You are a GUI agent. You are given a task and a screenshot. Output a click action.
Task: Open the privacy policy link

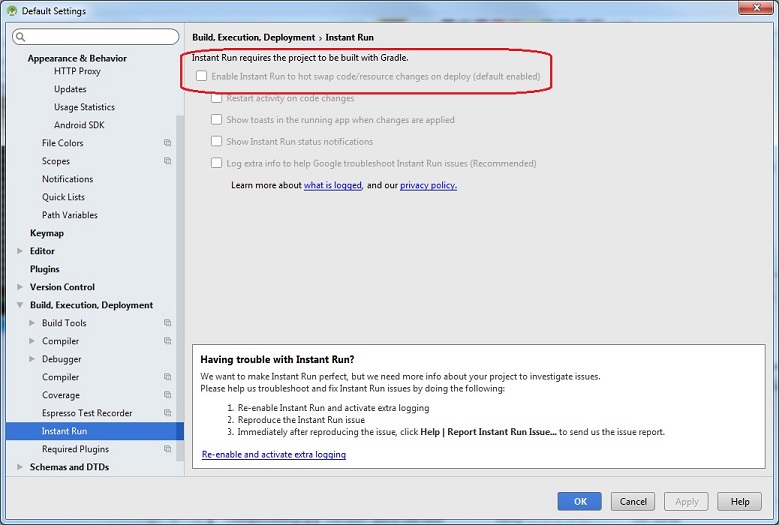(428, 185)
